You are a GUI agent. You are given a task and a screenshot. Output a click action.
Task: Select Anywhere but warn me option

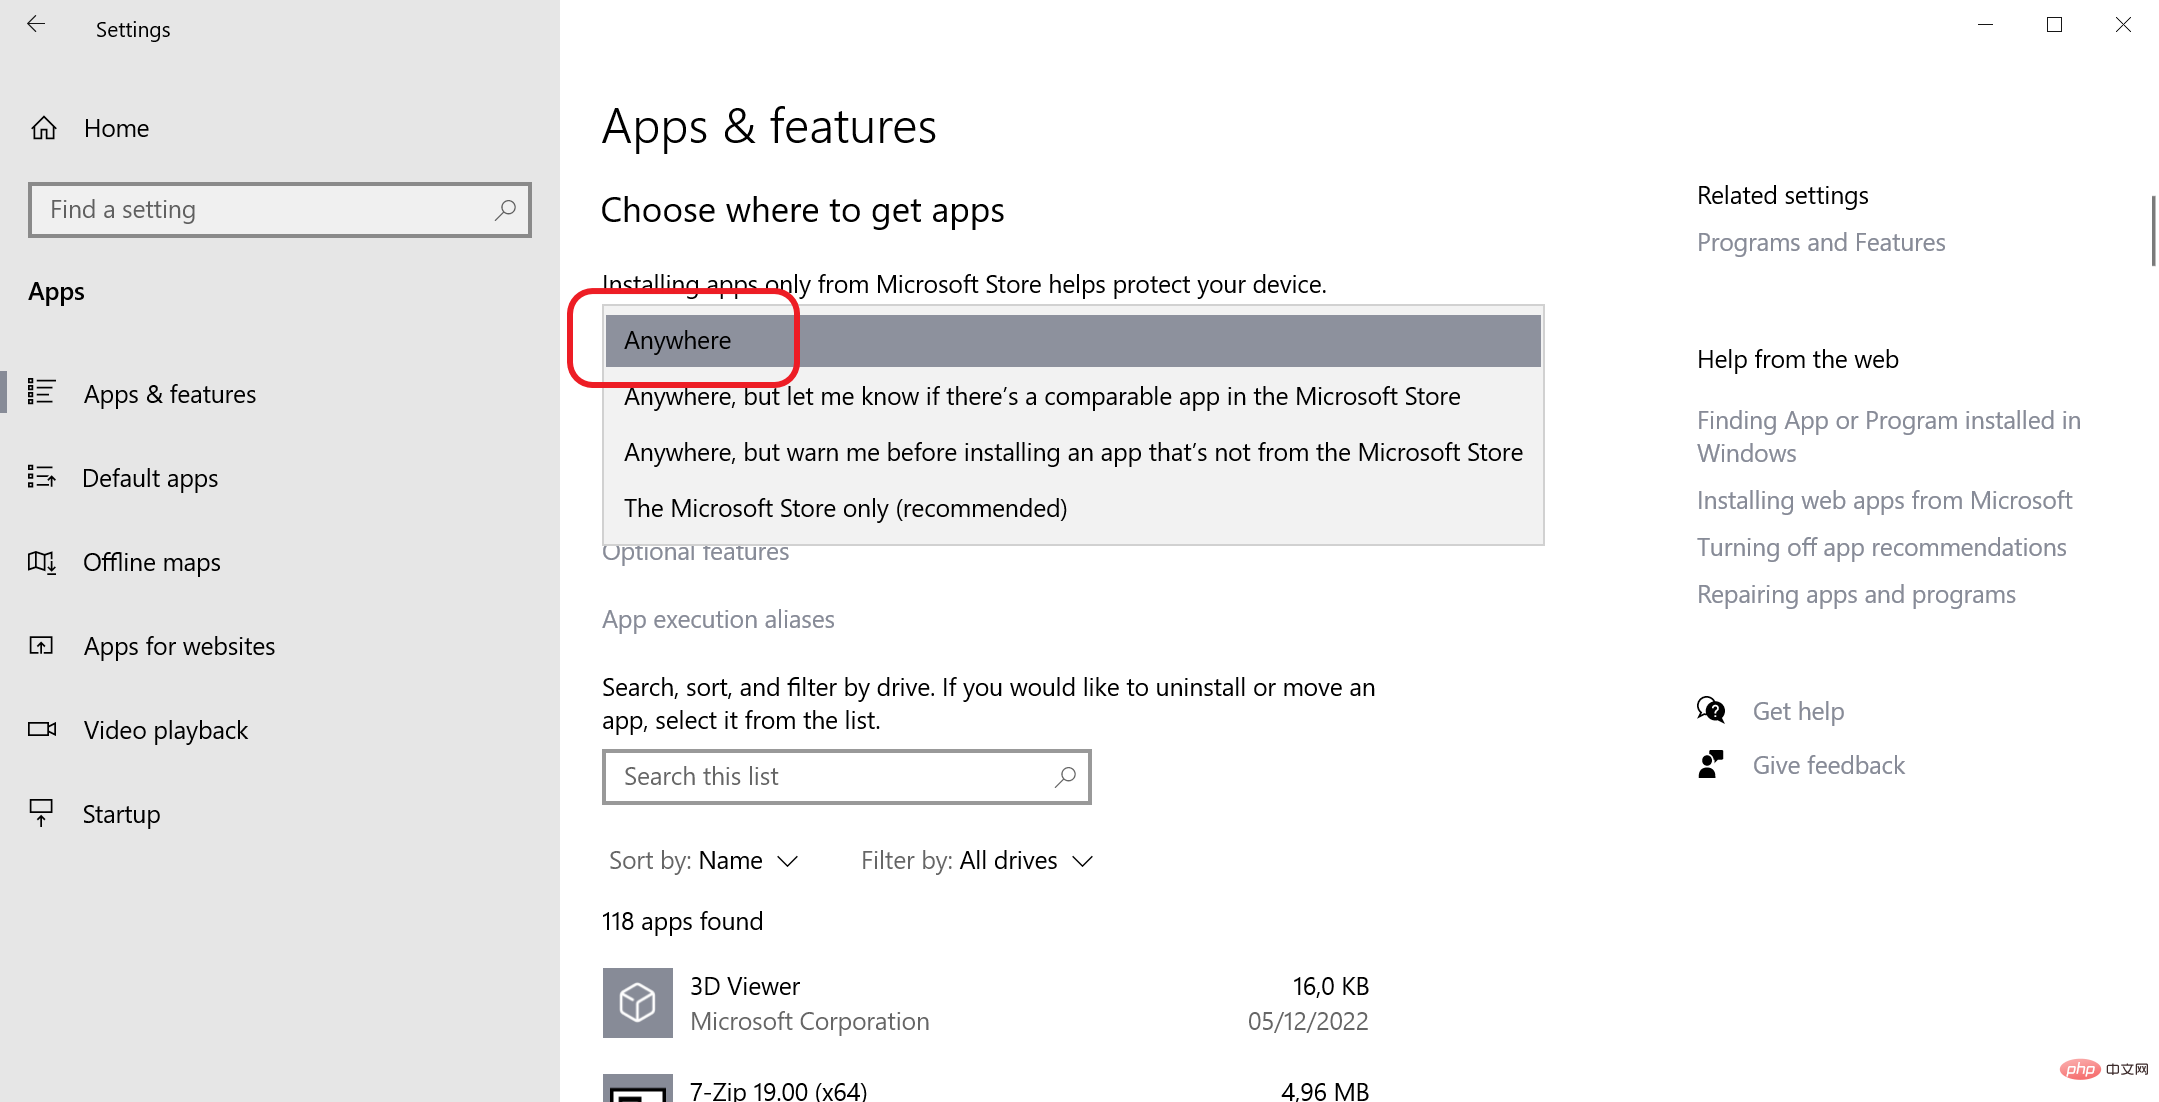point(1072,451)
